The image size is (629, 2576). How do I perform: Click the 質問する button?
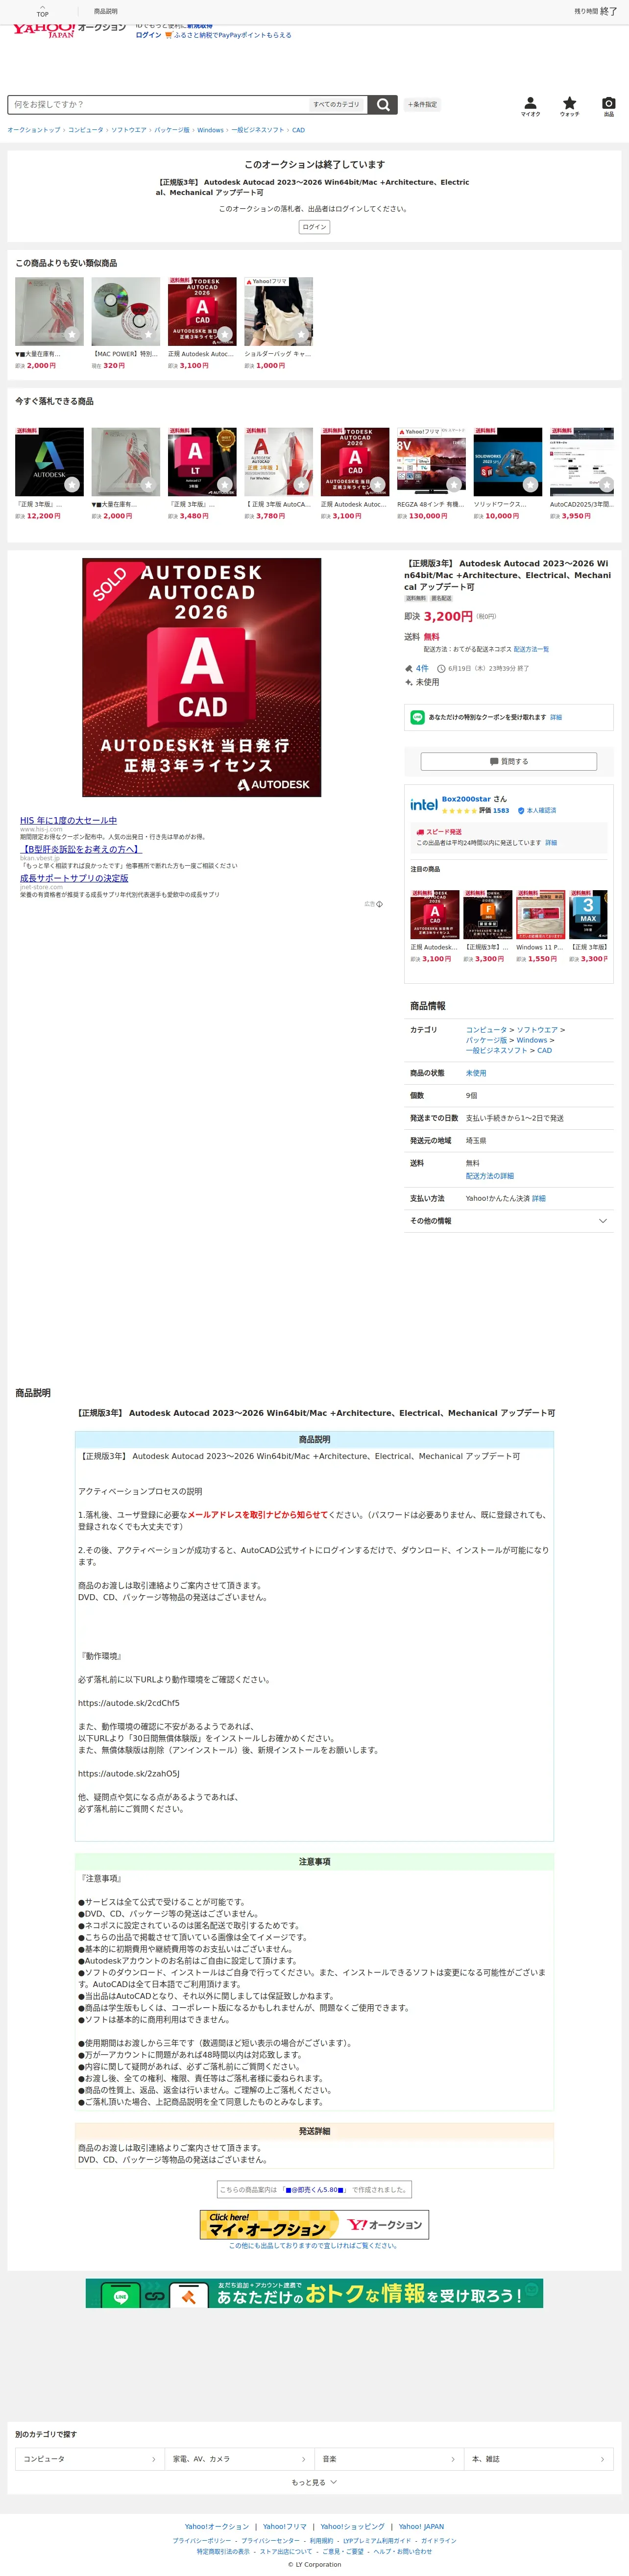pos(508,762)
